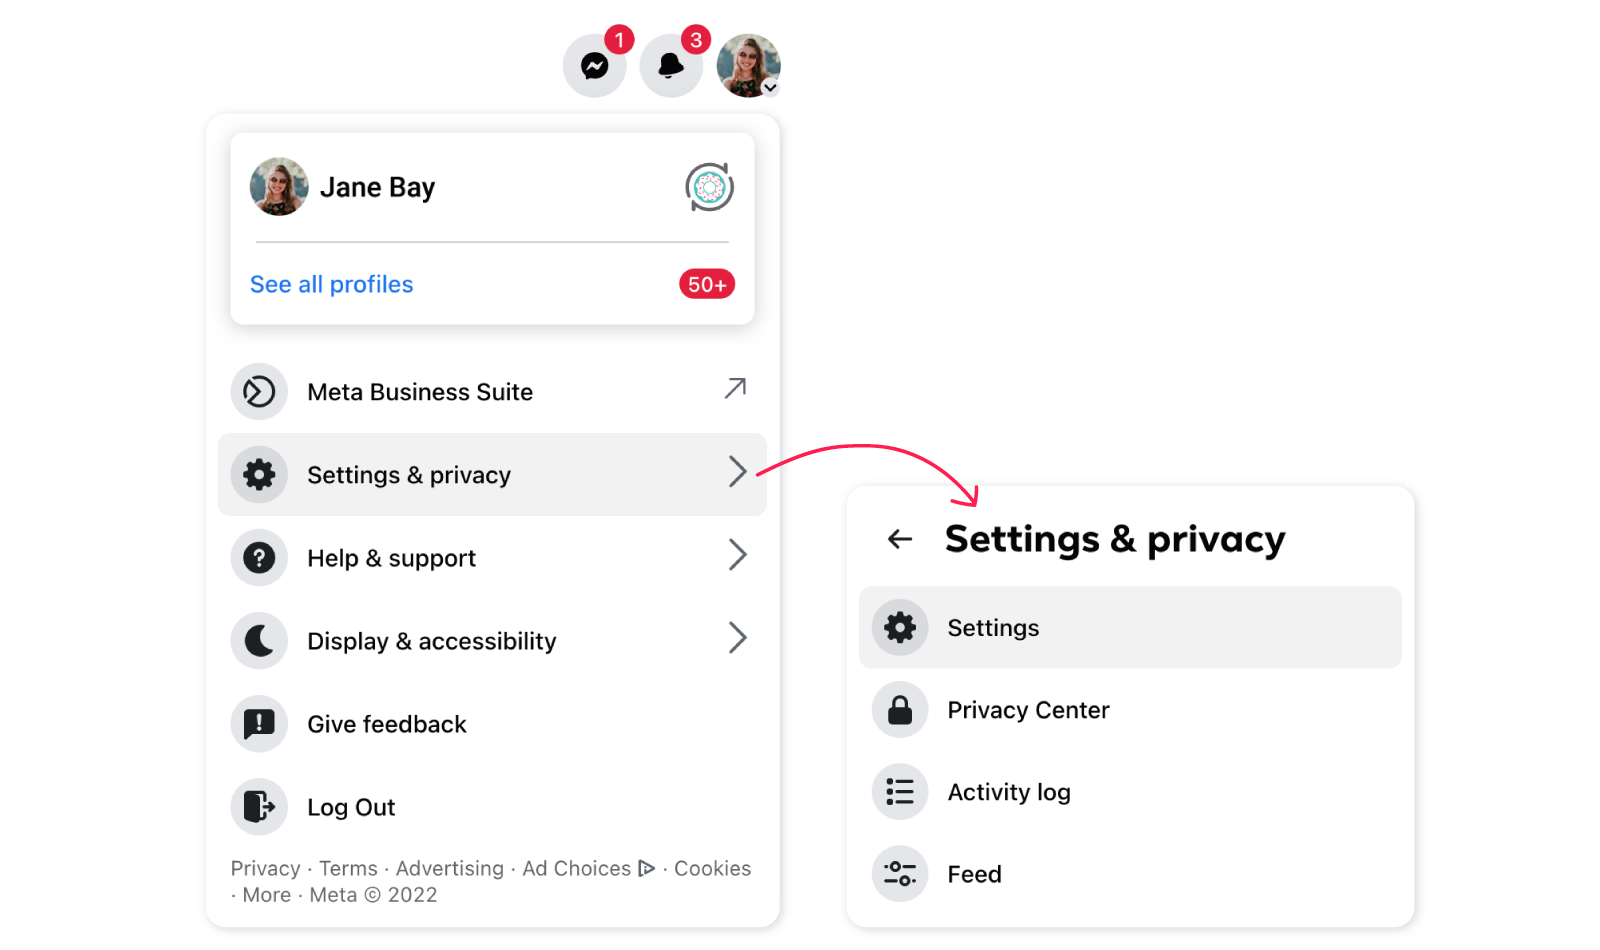Open Privacy Center lock icon

point(900,710)
